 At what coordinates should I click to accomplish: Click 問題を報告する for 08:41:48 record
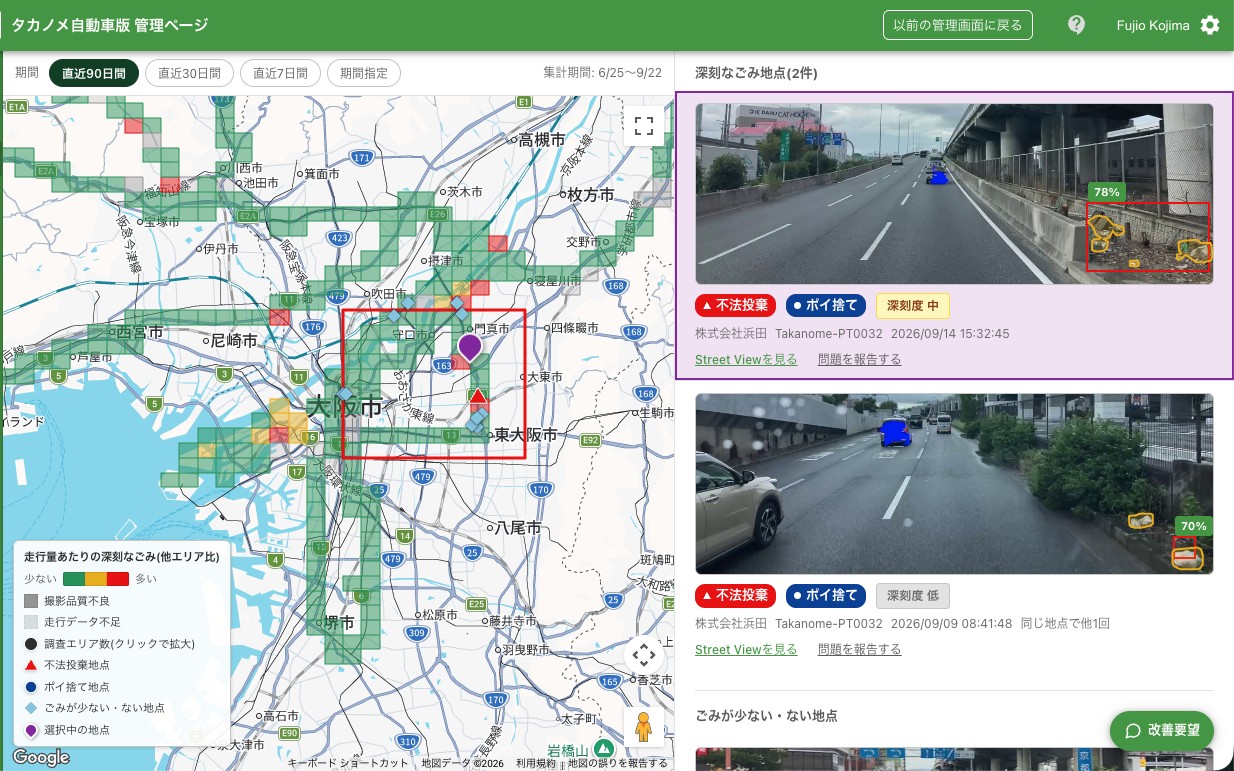tap(859, 649)
